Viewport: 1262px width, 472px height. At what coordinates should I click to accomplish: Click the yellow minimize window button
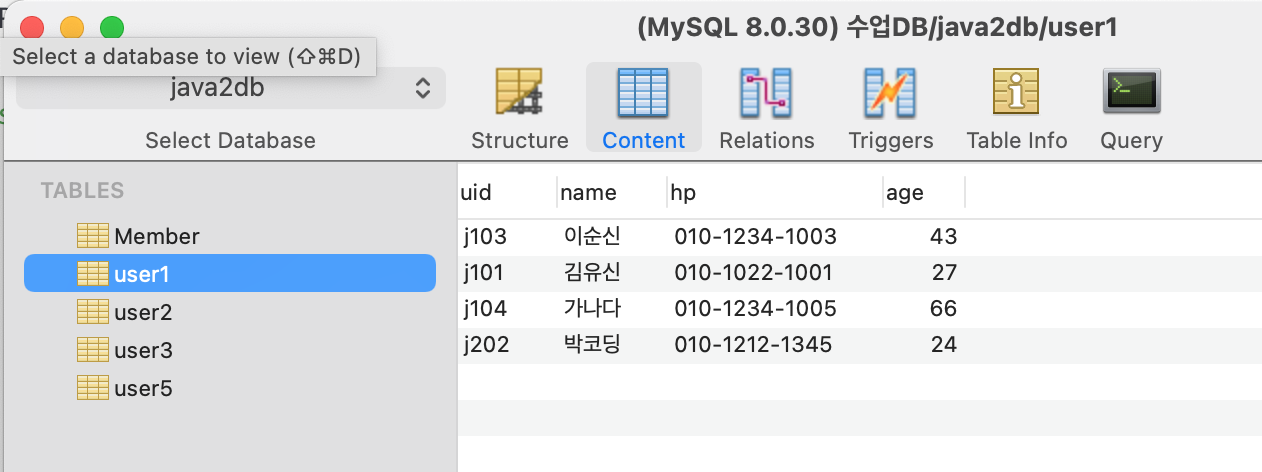coord(72,28)
